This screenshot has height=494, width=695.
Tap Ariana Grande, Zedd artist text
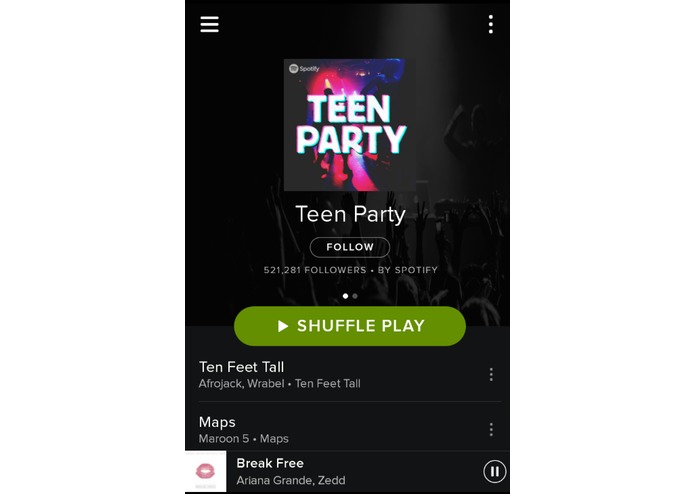click(291, 480)
